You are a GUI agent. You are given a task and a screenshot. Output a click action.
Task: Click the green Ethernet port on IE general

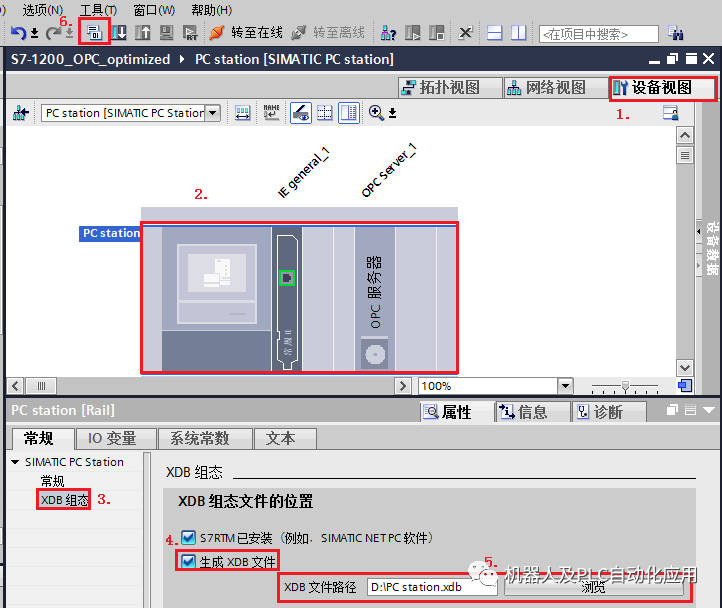tap(287, 278)
